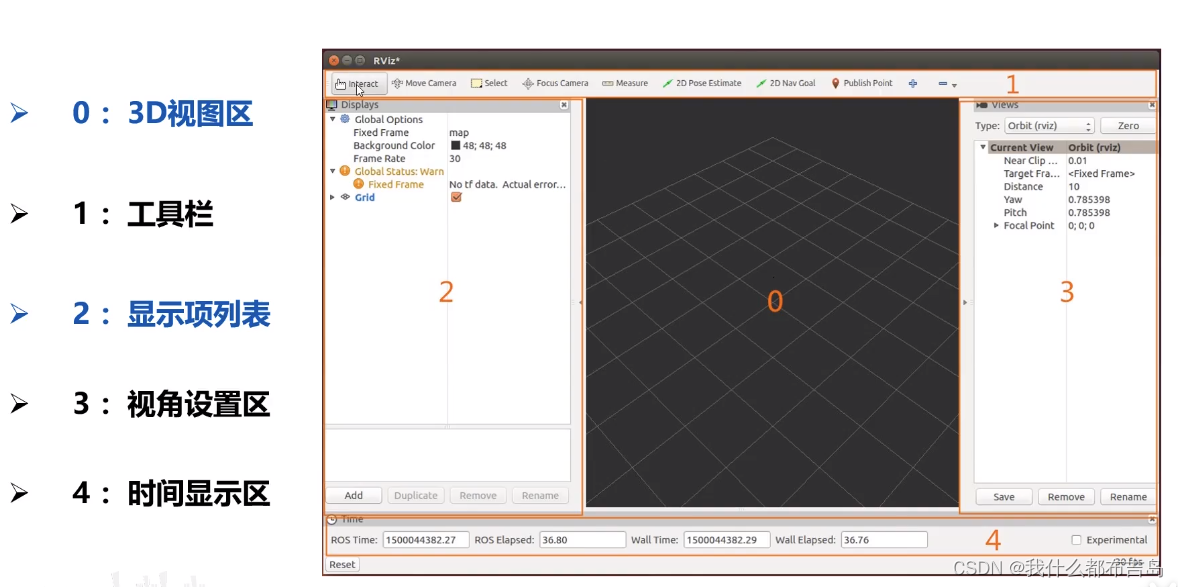Screen dimensions: 1178x587
Task: Click the Wall Time field
Action: (x=727, y=540)
